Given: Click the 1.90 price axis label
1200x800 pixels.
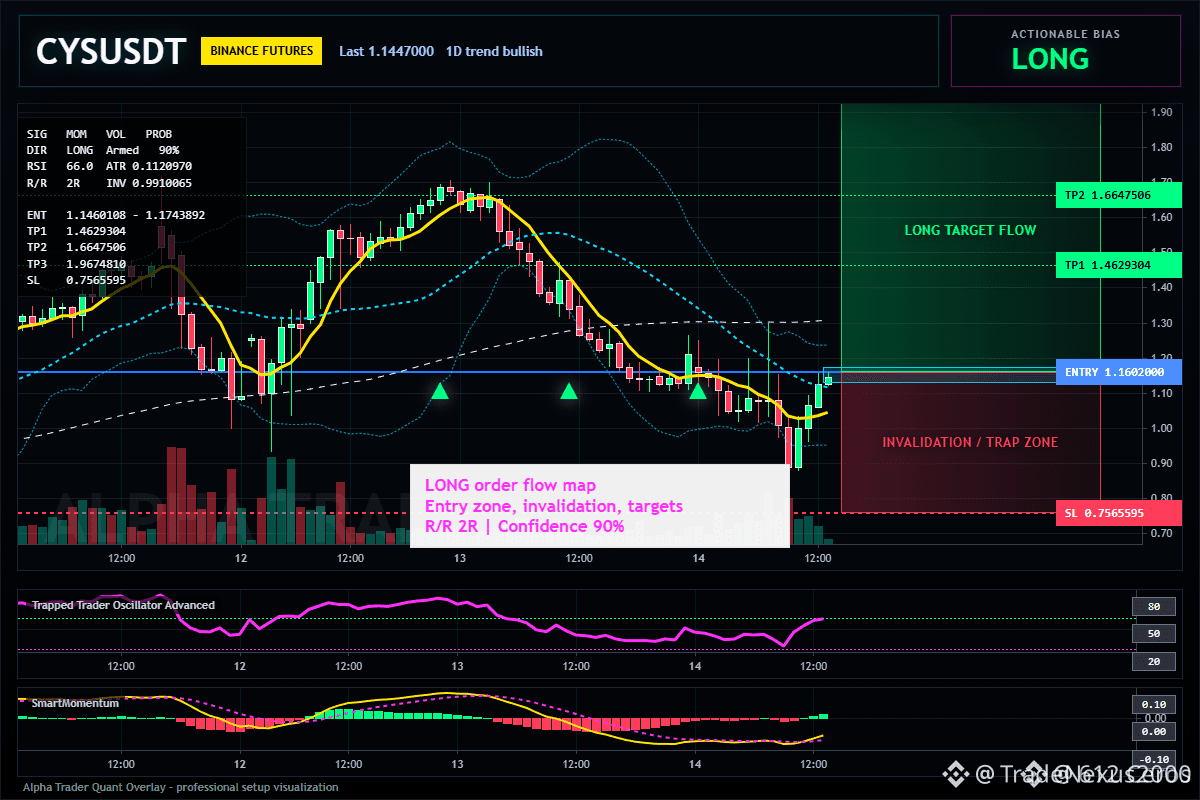Looking at the screenshot, I should tap(1160, 112).
